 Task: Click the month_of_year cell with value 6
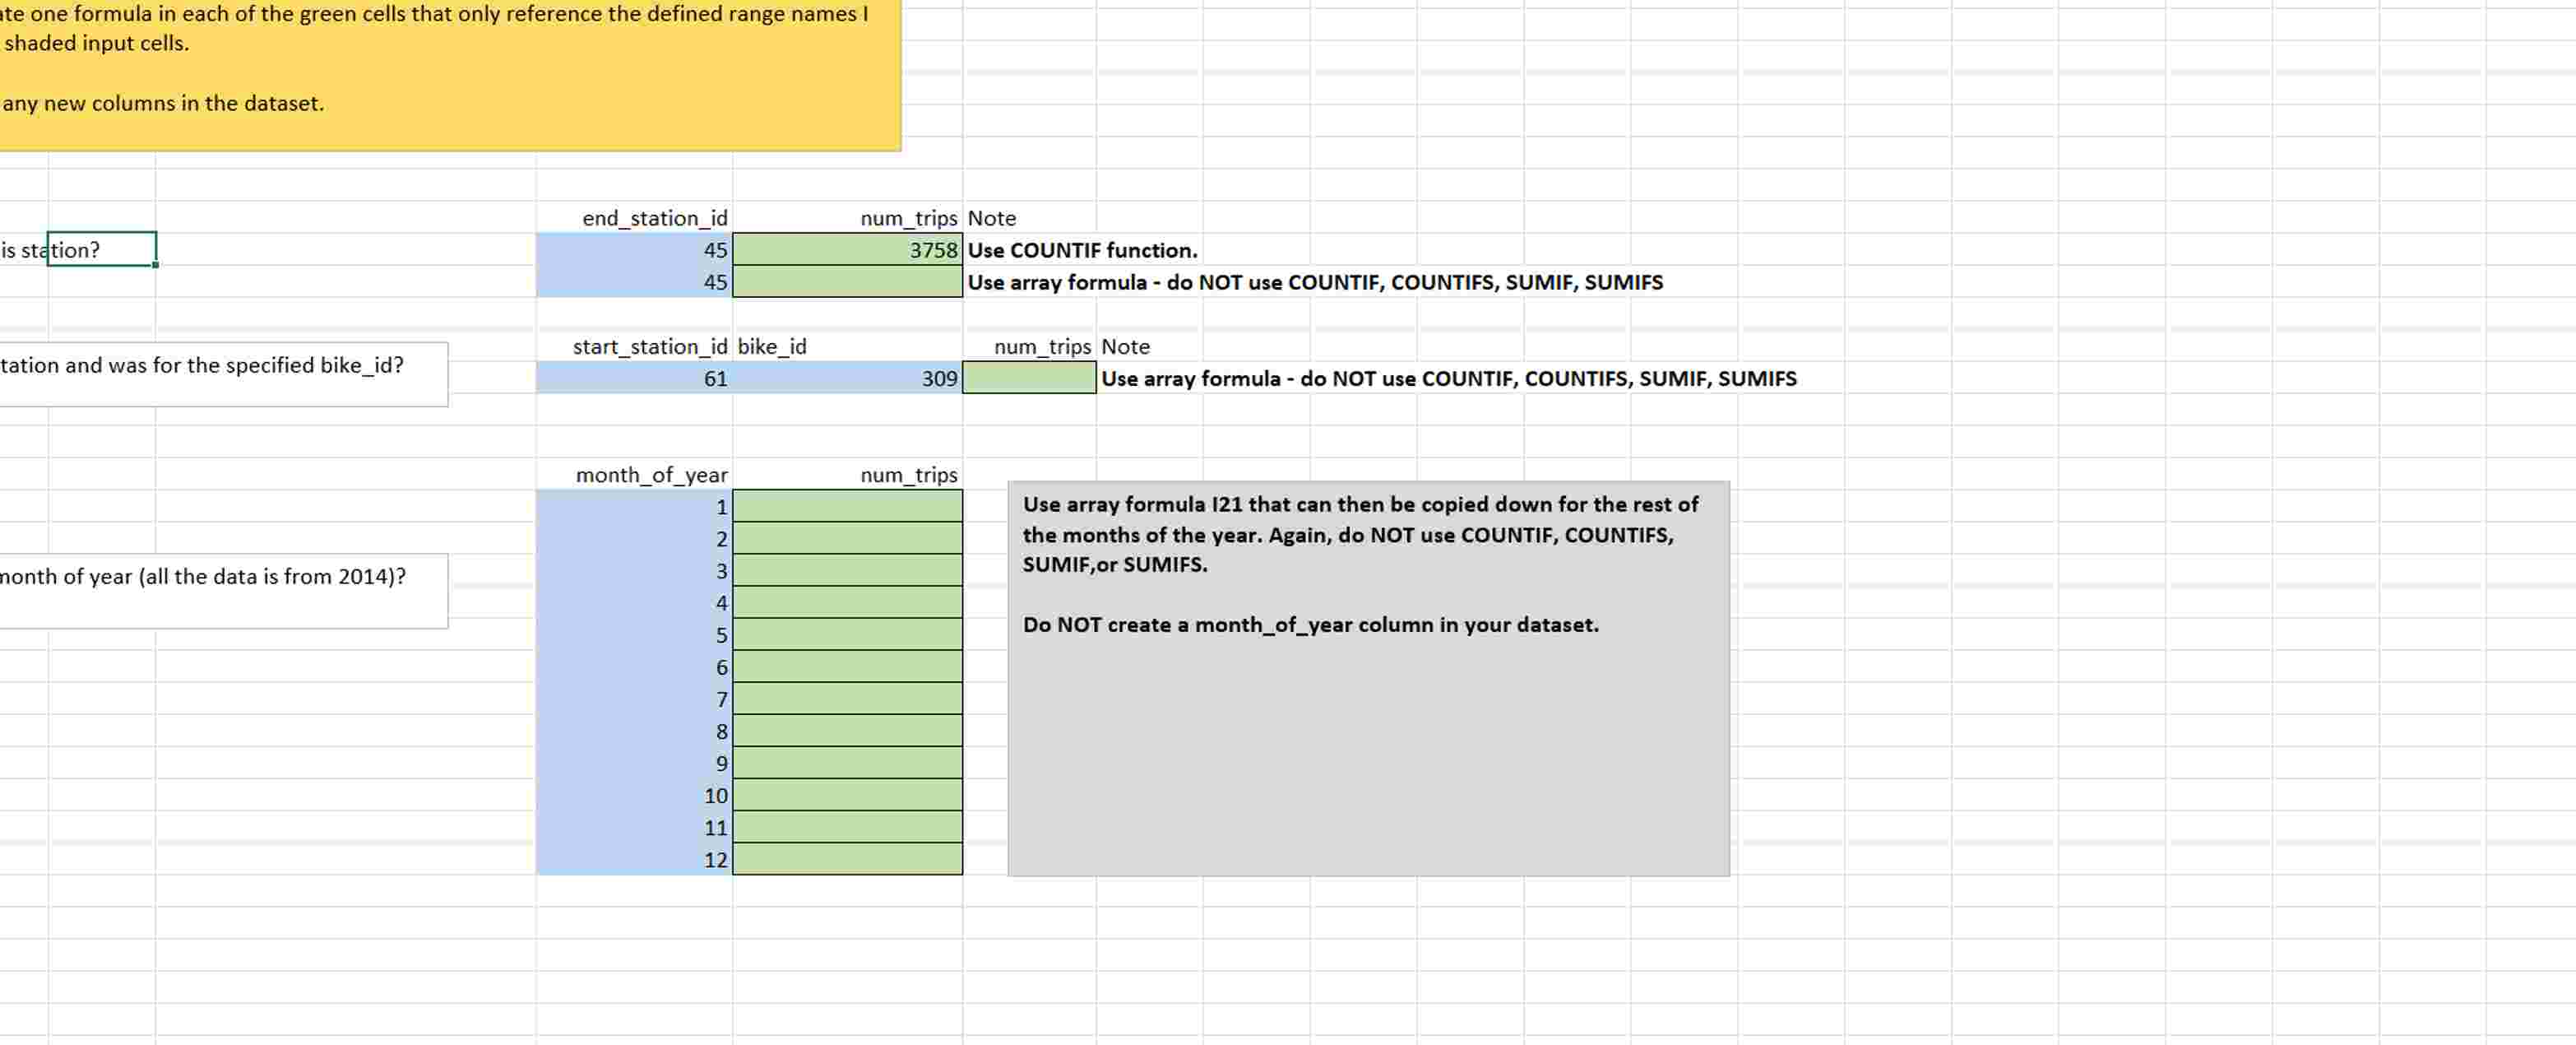pyautogui.click(x=634, y=667)
